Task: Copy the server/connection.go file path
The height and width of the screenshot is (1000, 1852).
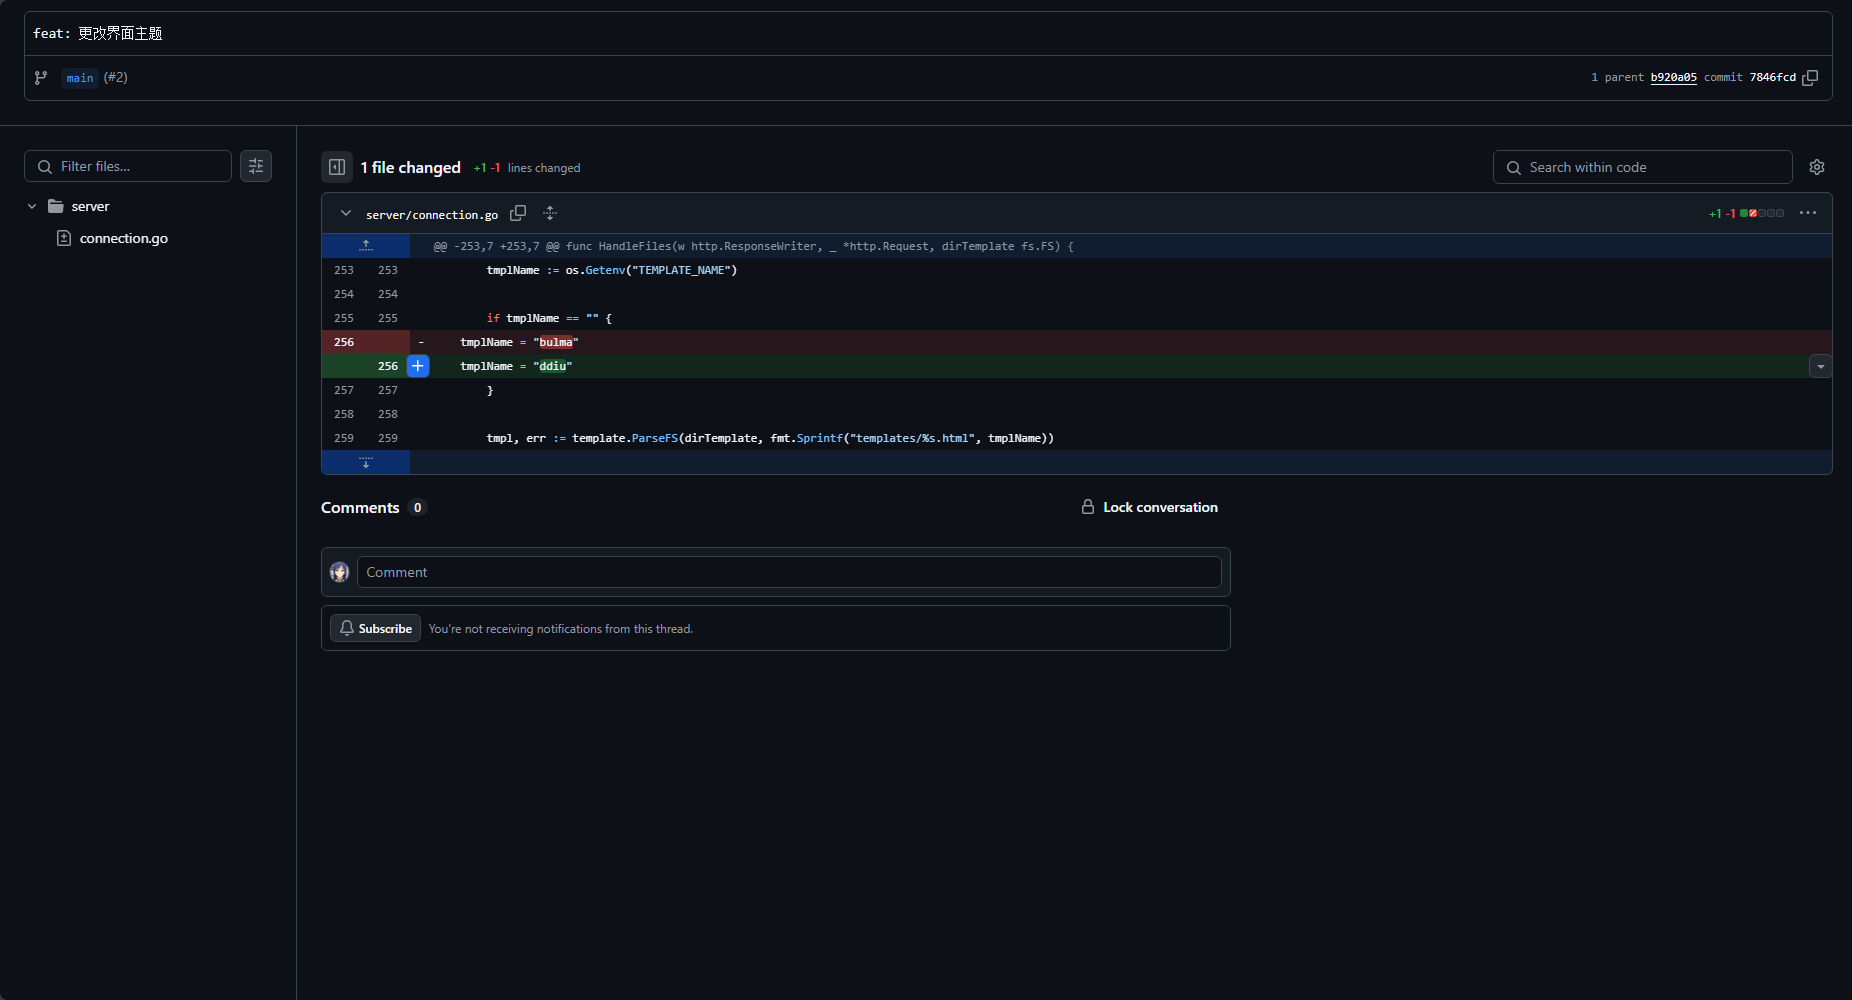Action: 518,213
